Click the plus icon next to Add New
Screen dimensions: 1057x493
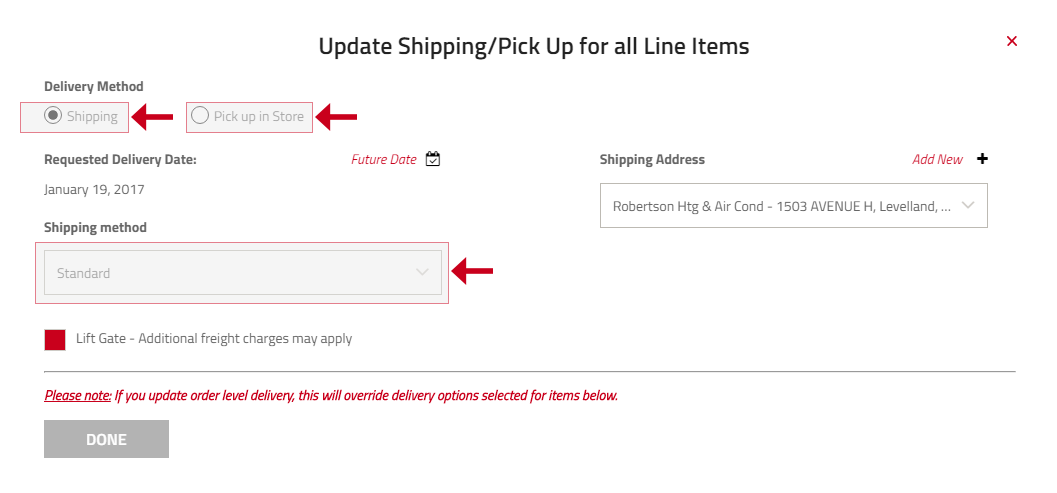[x=982, y=159]
